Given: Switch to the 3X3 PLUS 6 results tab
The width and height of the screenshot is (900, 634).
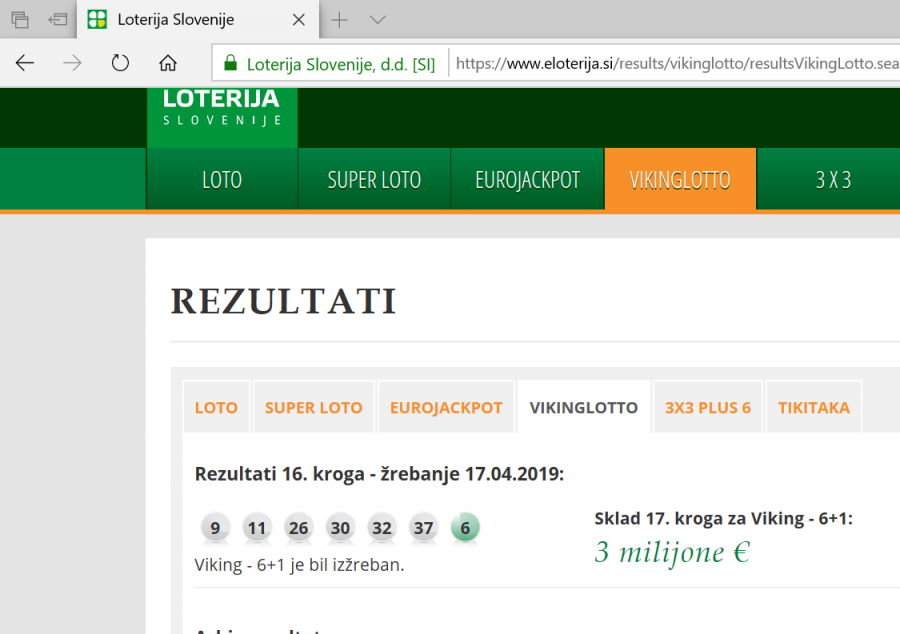Looking at the screenshot, I should point(708,408).
